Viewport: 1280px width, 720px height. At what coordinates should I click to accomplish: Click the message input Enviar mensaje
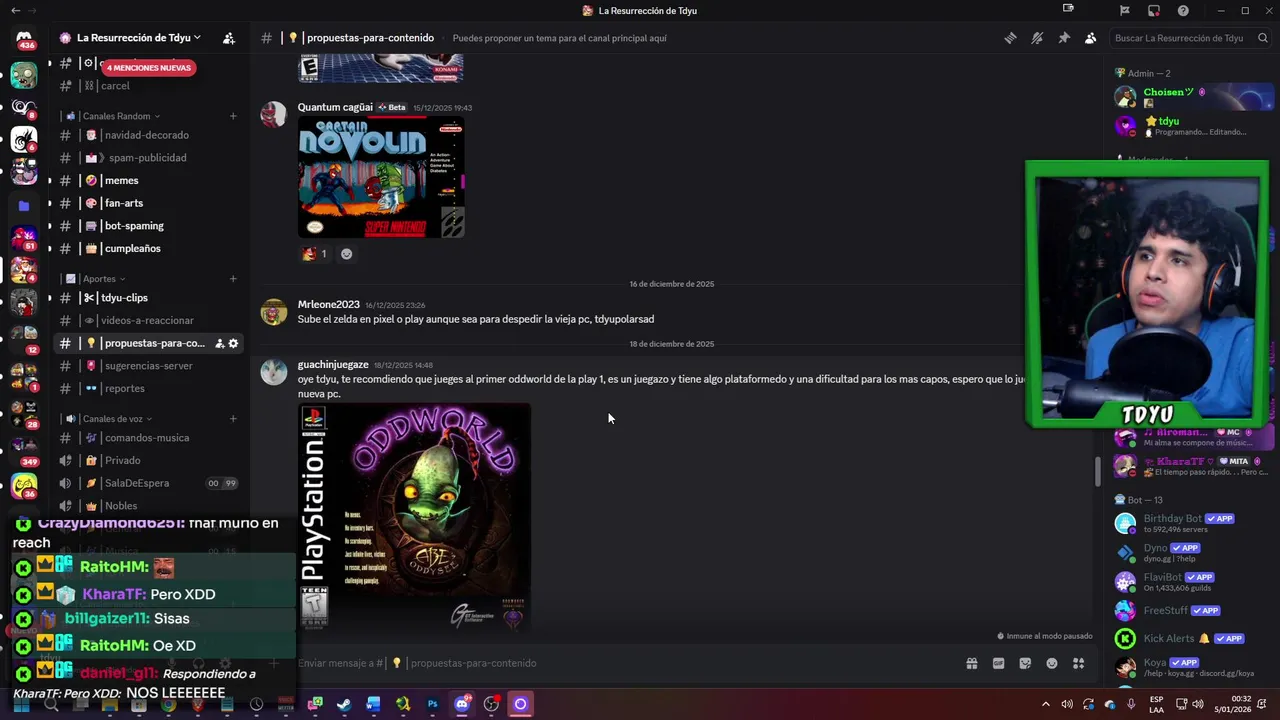(x=620, y=663)
